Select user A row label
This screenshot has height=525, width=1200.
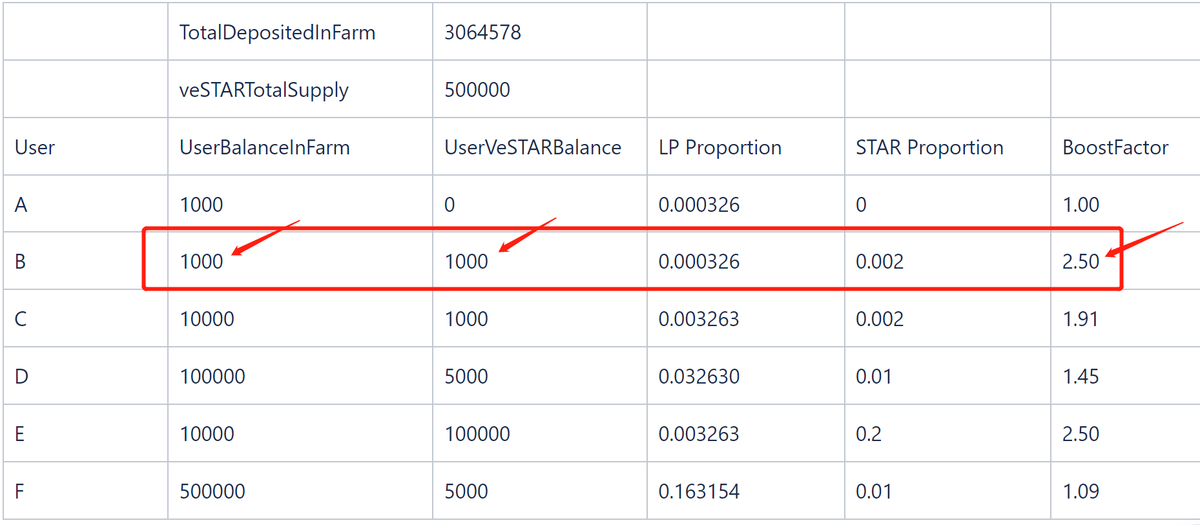[22, 205]
